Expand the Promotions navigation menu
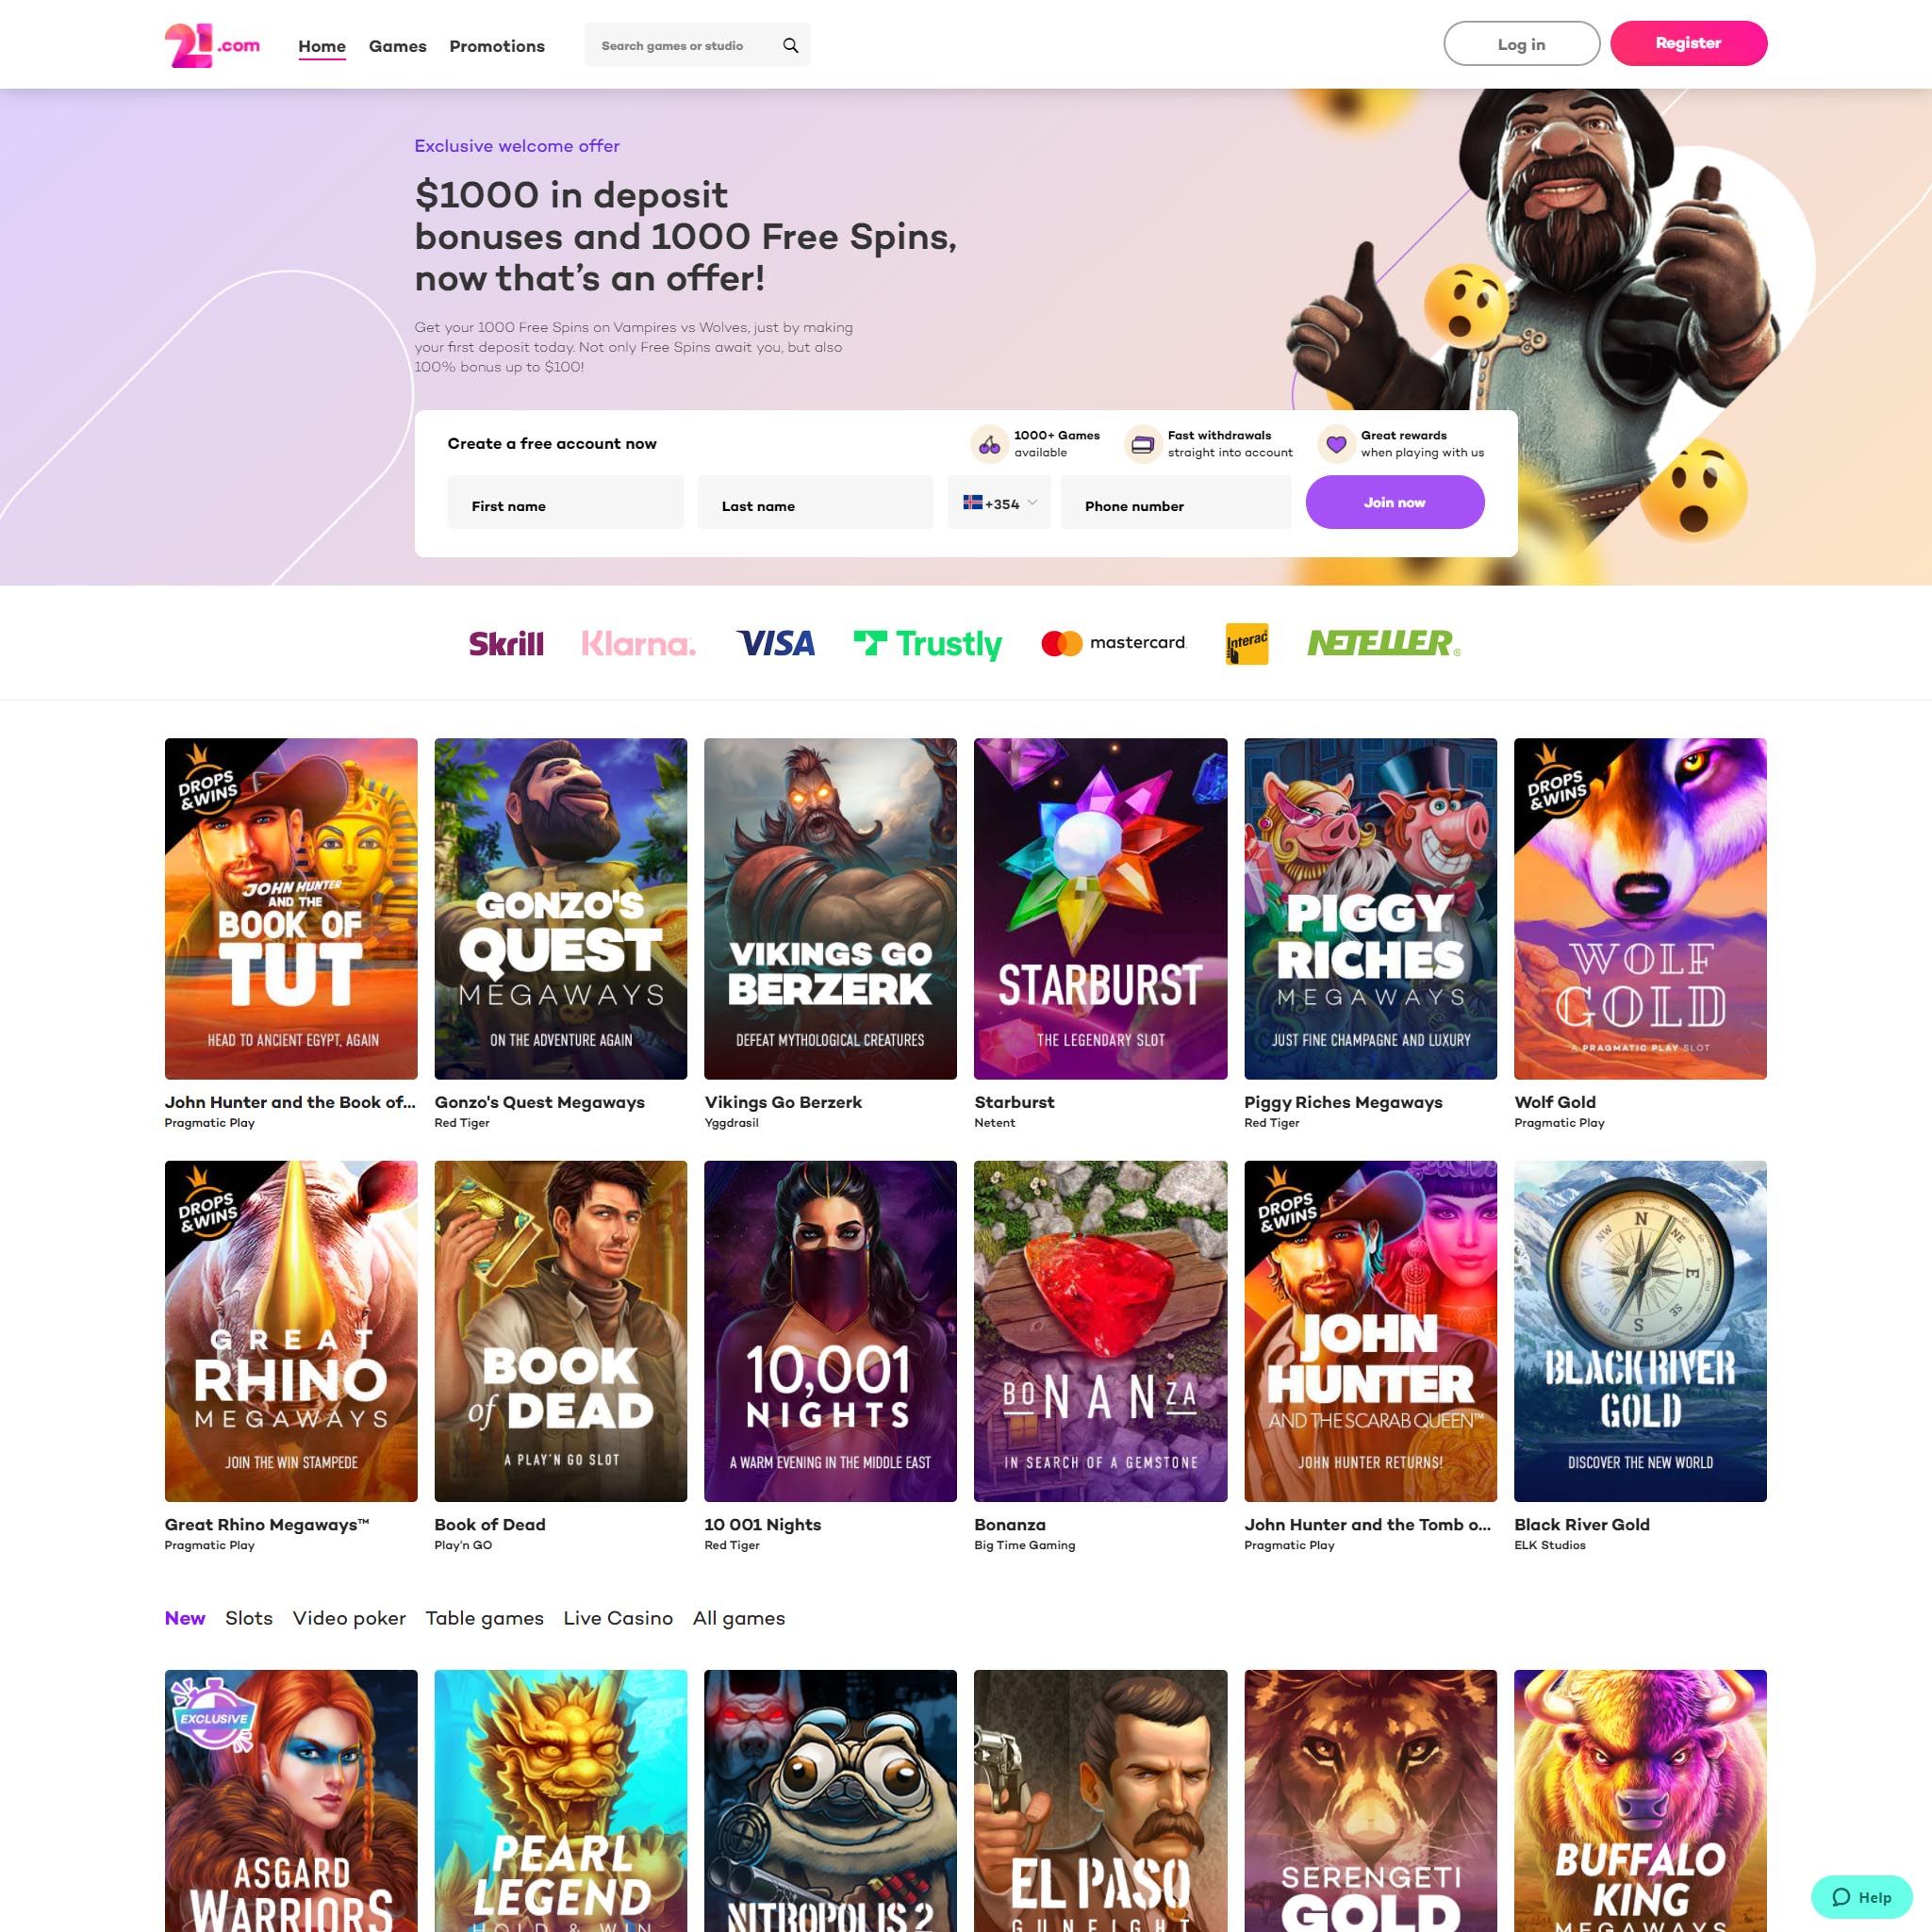 [495, 44]
